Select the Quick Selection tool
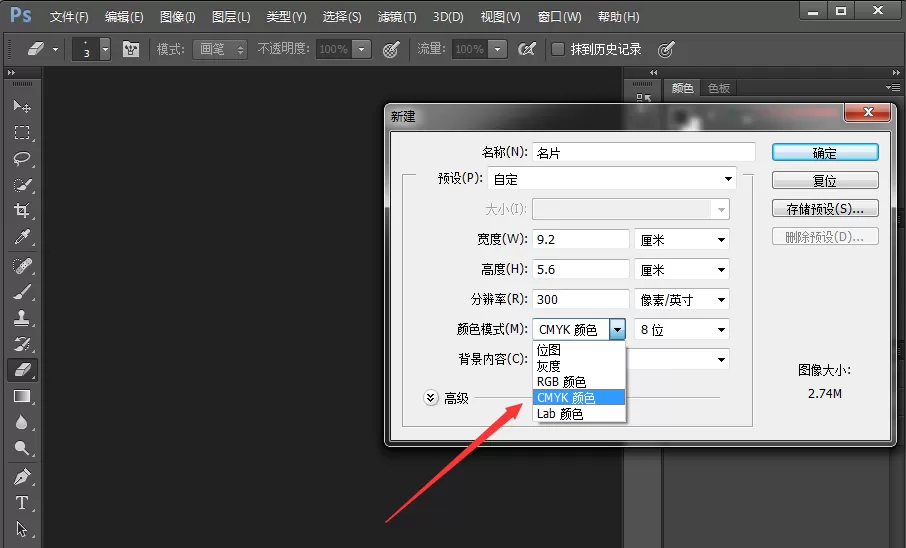The width and height of the screenshot is (906, 548). pos(22,184)
